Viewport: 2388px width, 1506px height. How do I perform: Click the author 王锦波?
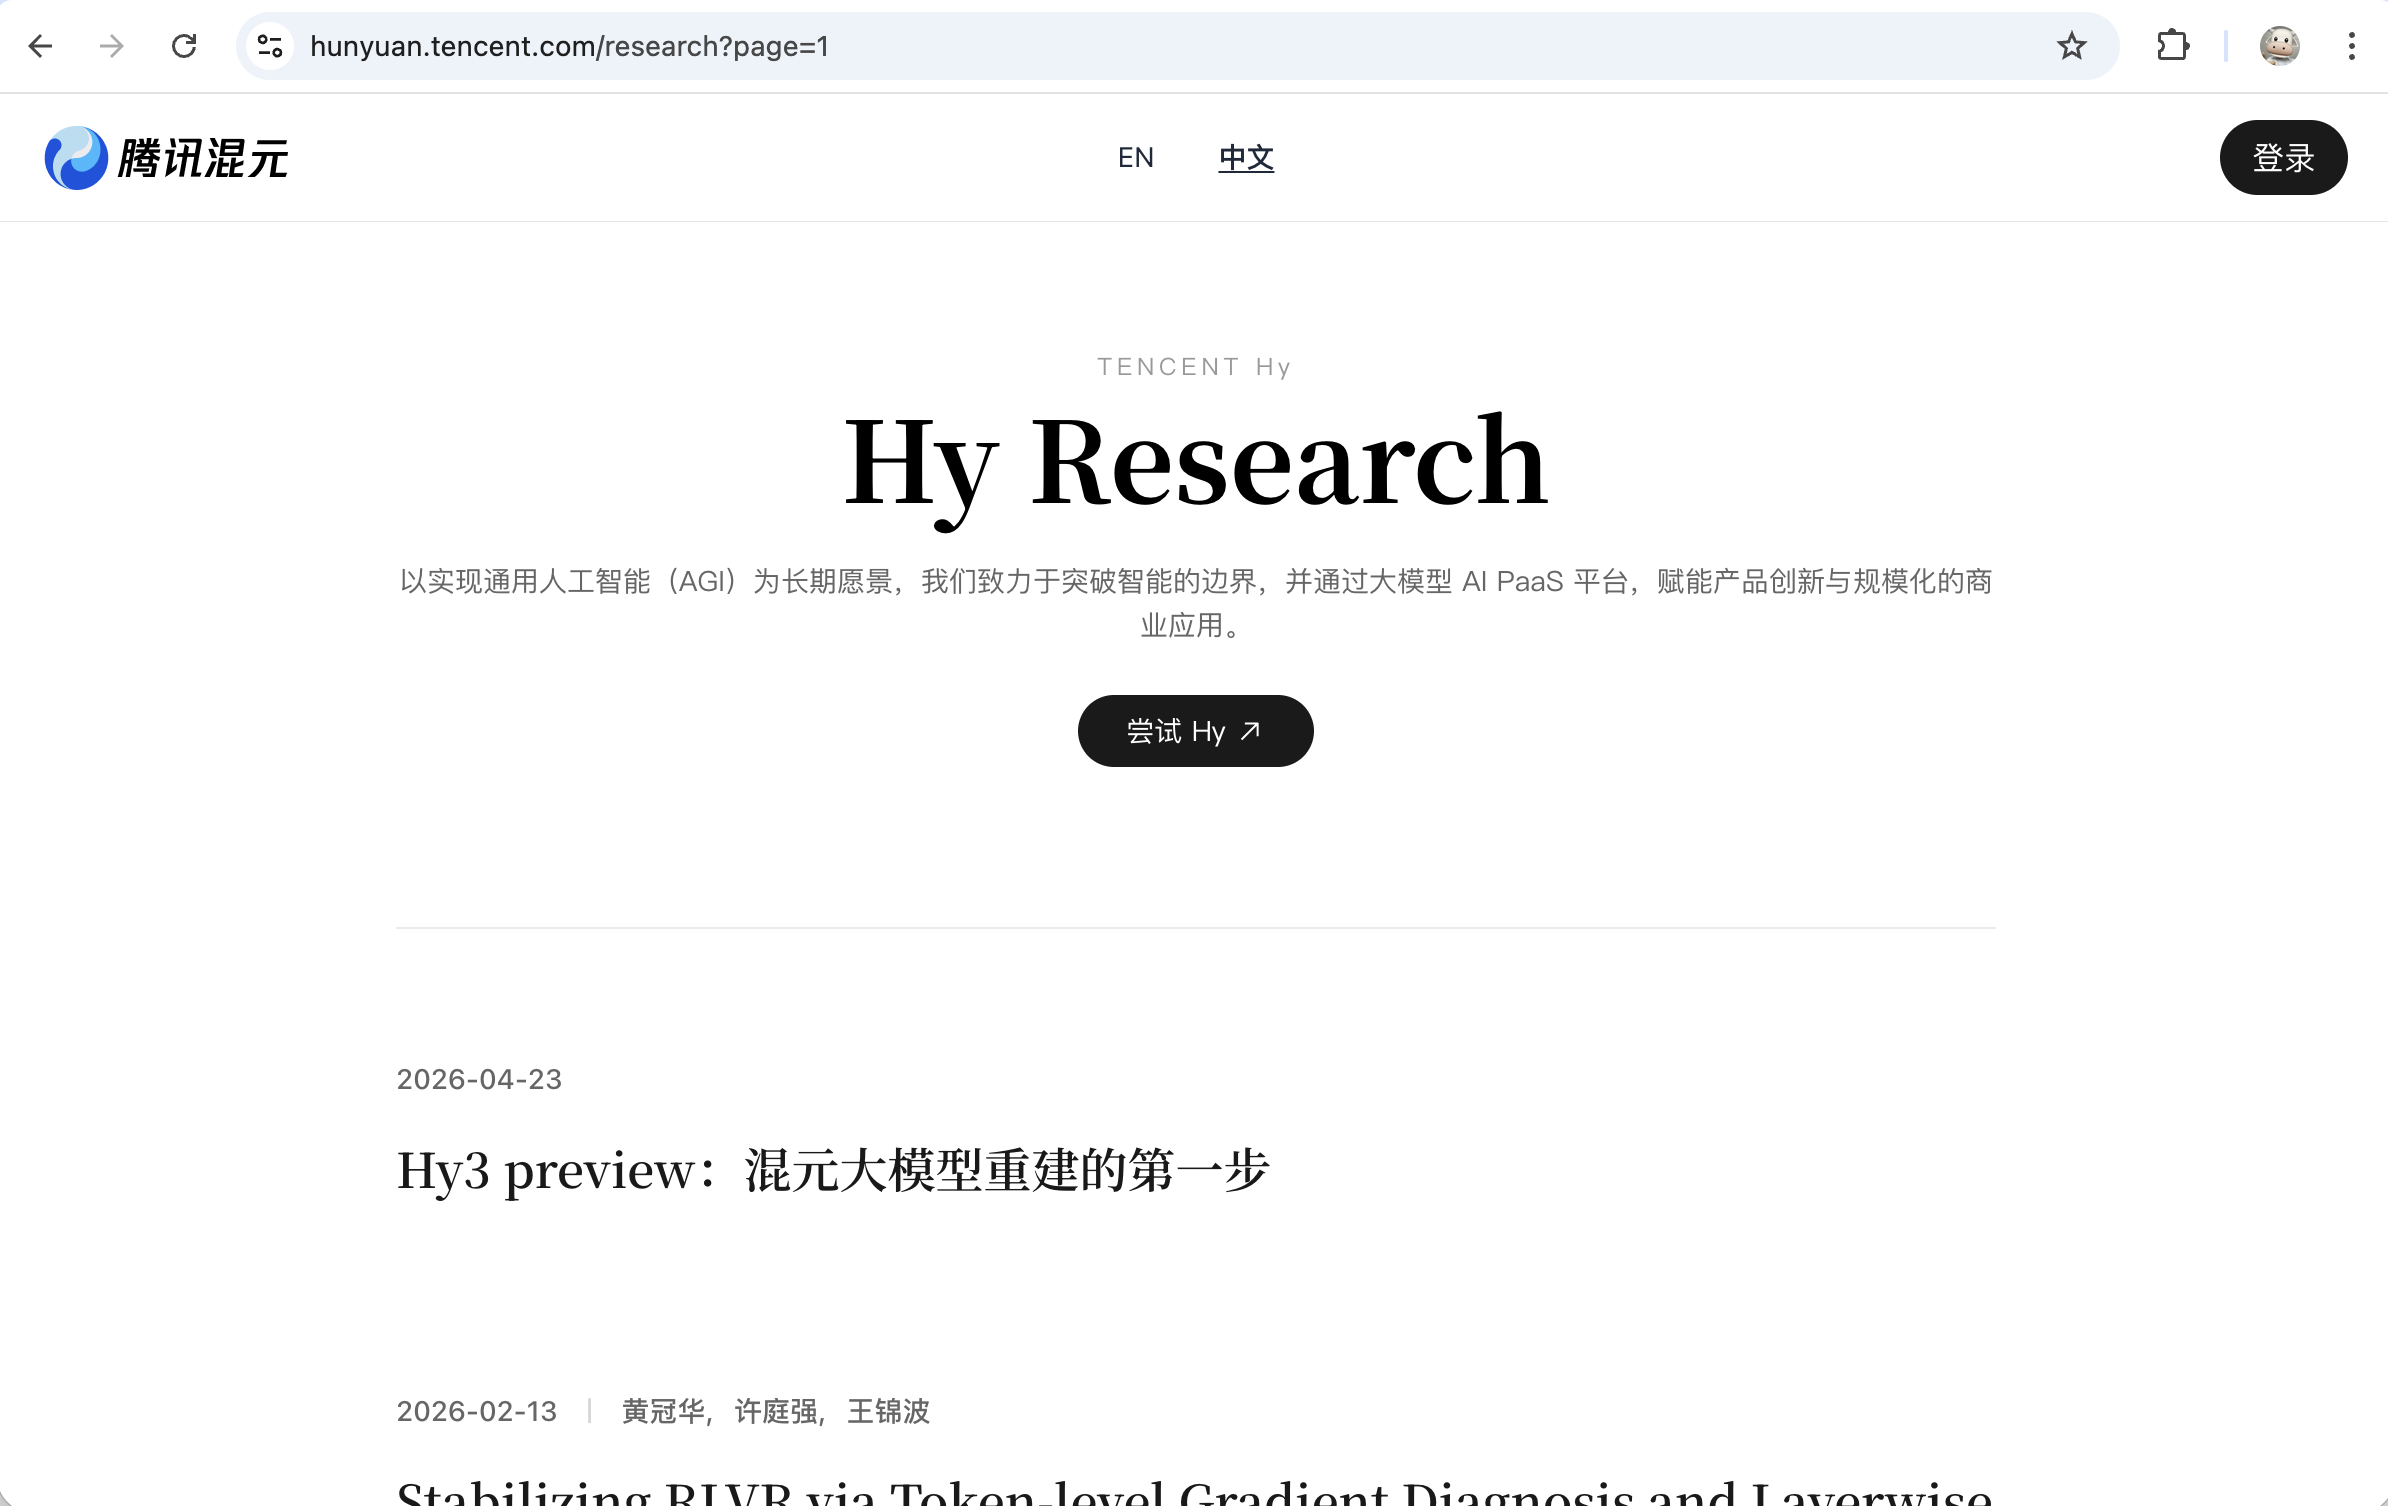[x=888, y=1411]
